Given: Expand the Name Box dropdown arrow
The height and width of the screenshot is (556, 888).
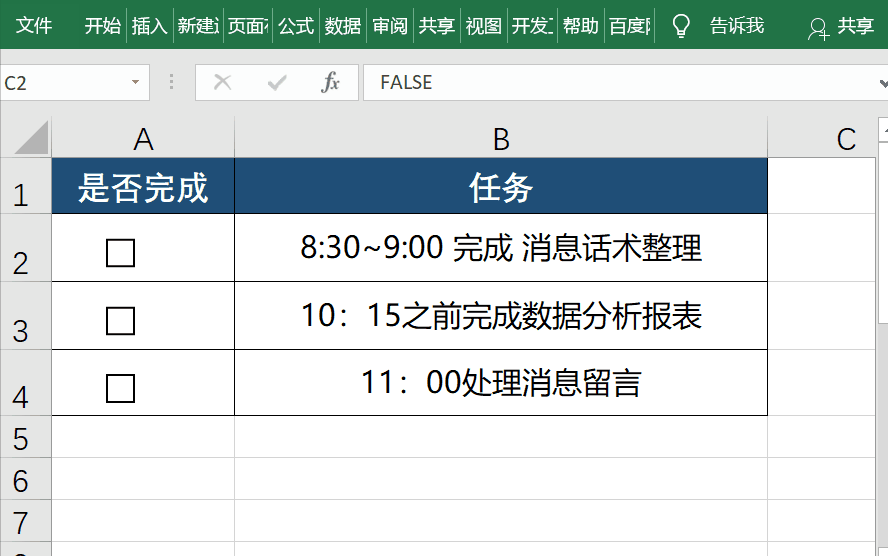Looking at the screenshot, I should tap(135, 83).
